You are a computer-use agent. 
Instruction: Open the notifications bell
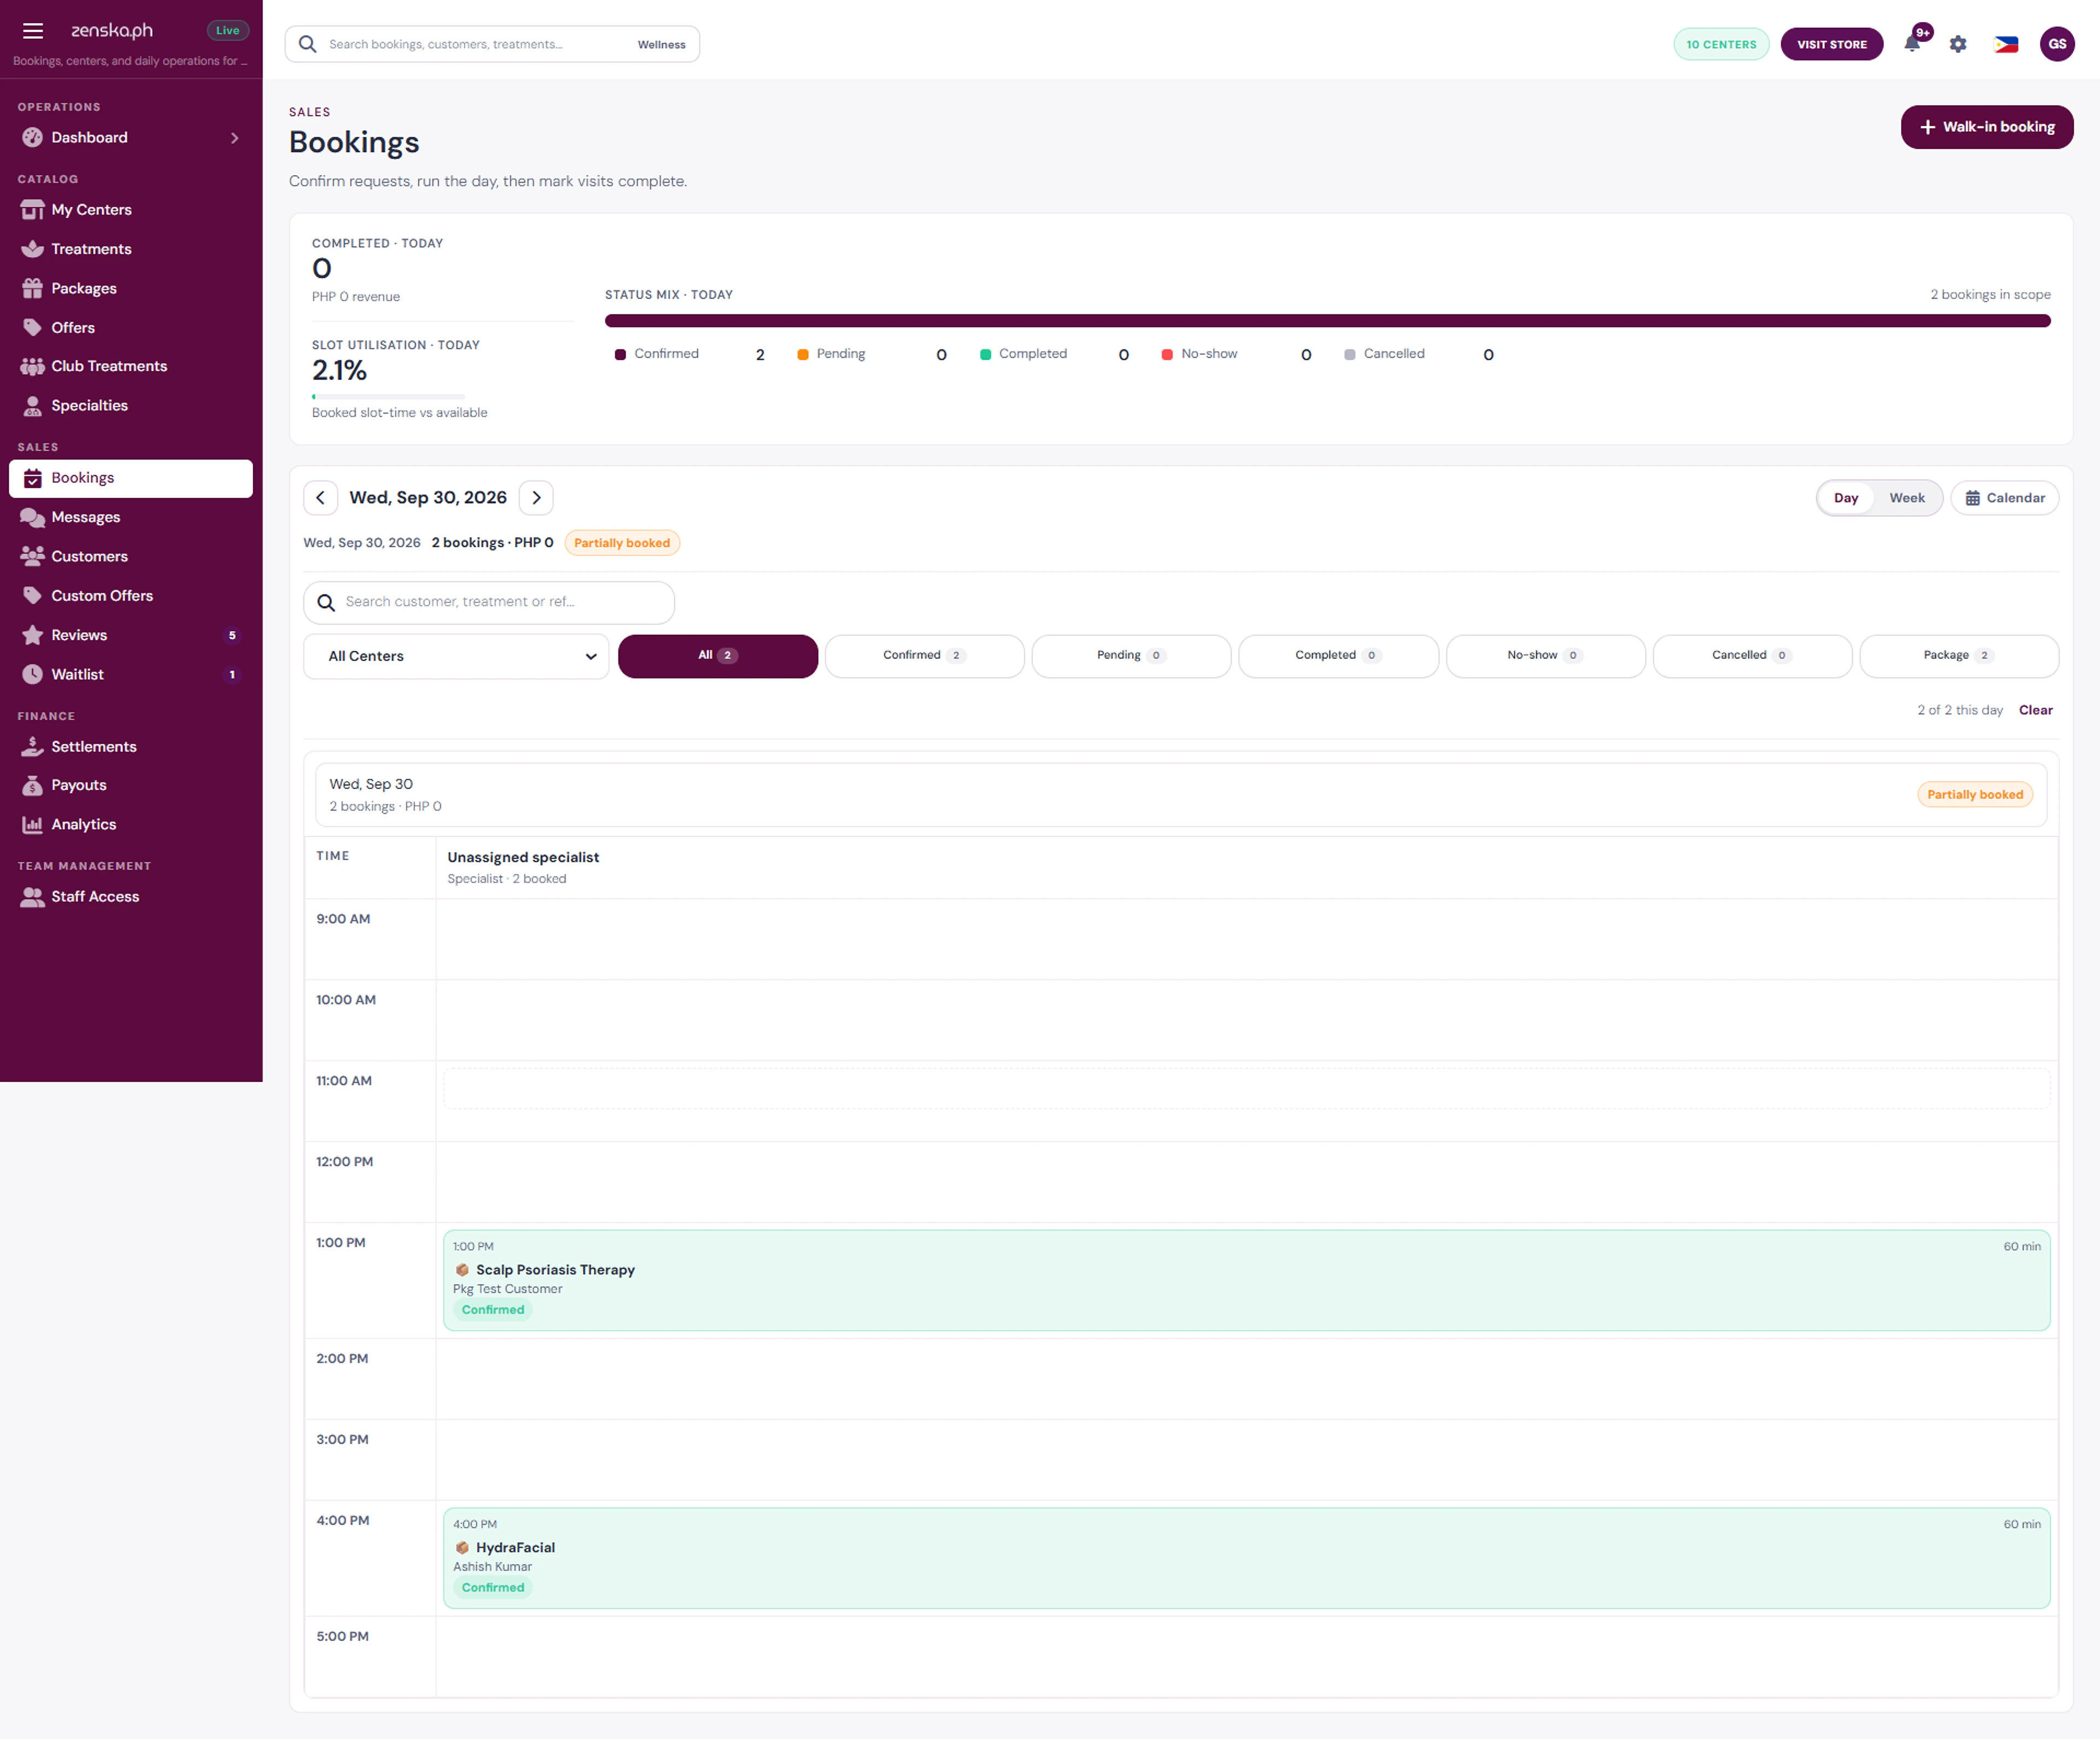tap(1913, 44)
